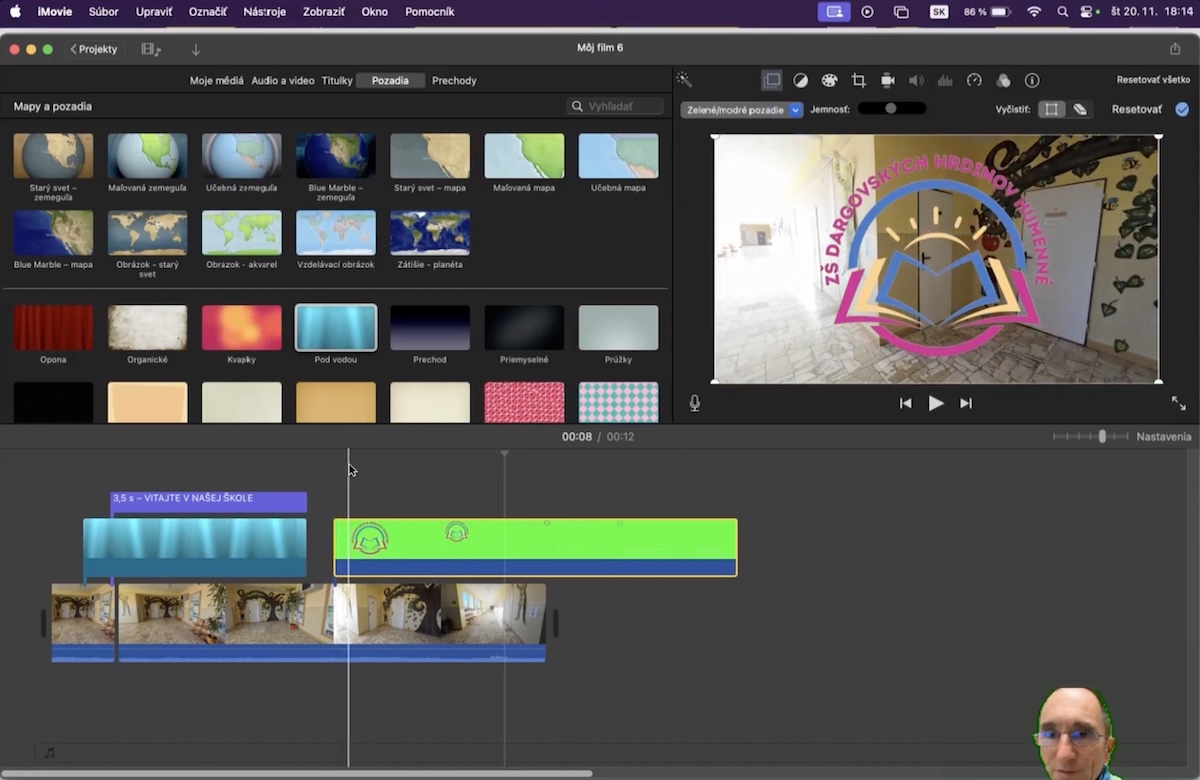The height and width of the screenshot is (780, 1200).
Task: Select the clean-up crop rectangle mode
Action: pos(1051,109)
